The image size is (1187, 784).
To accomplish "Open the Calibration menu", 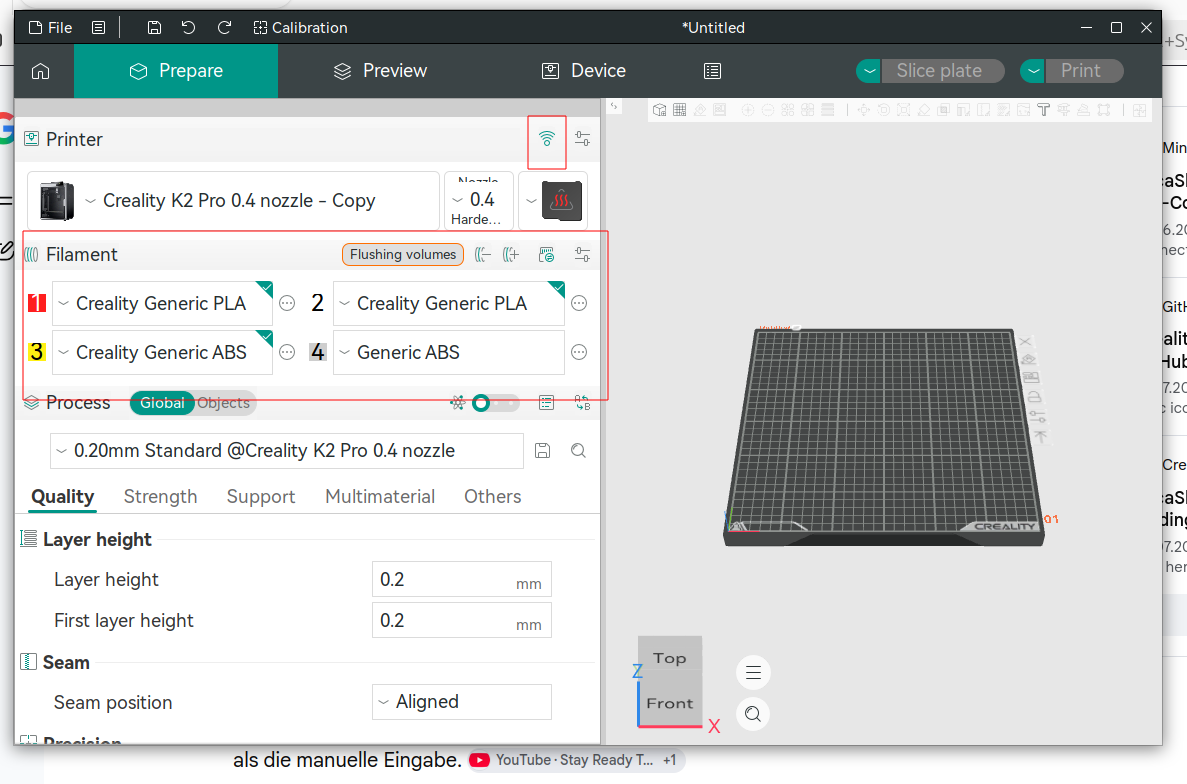I will [x=301, y=28].
